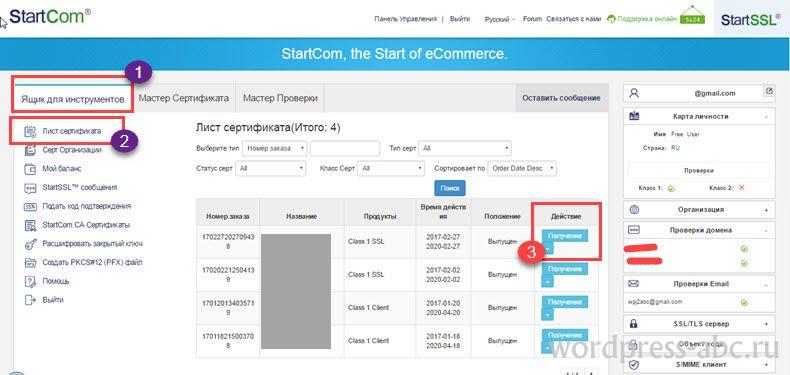The image size is (790, 375).
Task: Open the Класс Серт dropdown
Action: [x=391, y=168]
